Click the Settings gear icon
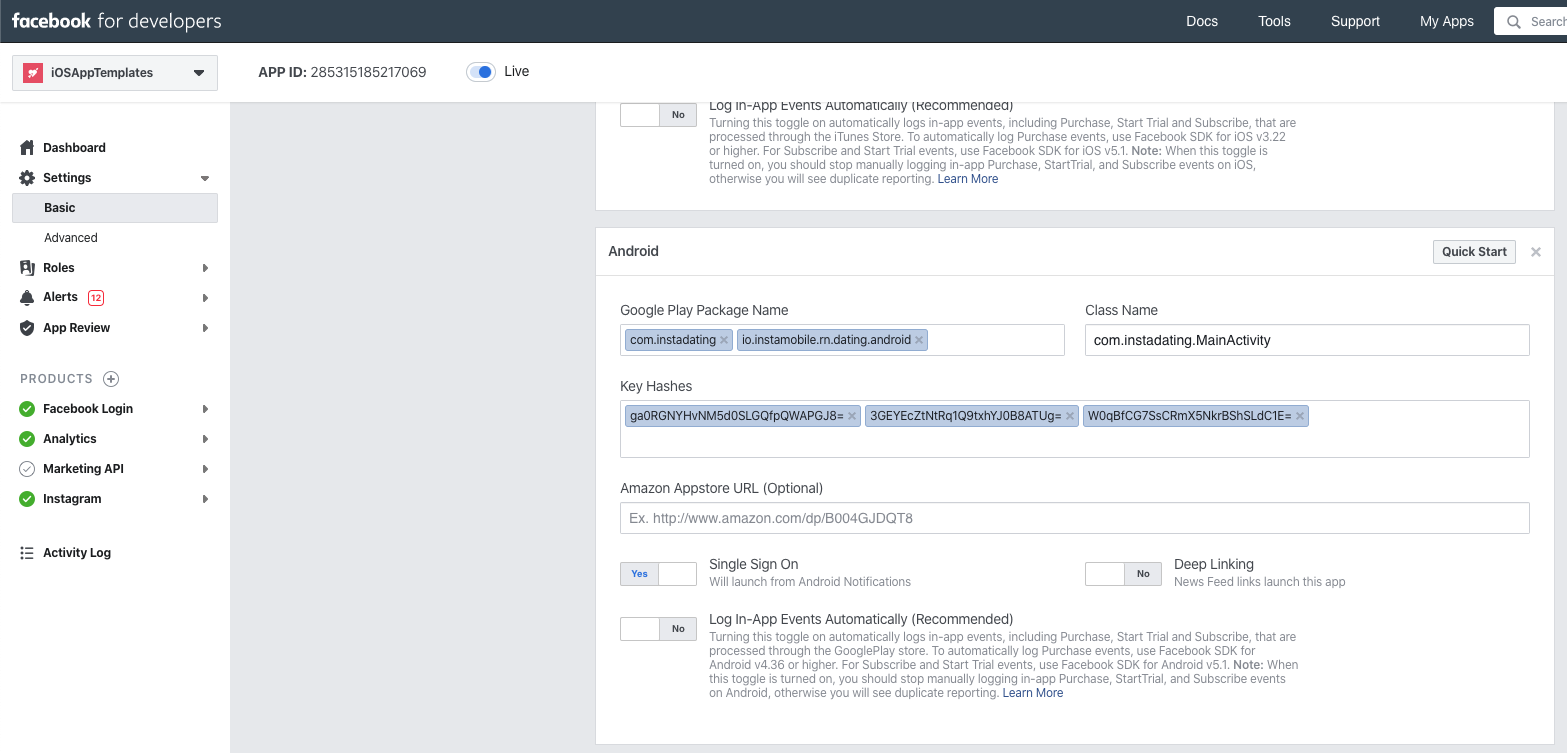This screenshot has width=1567, height=753. [27, 178]
